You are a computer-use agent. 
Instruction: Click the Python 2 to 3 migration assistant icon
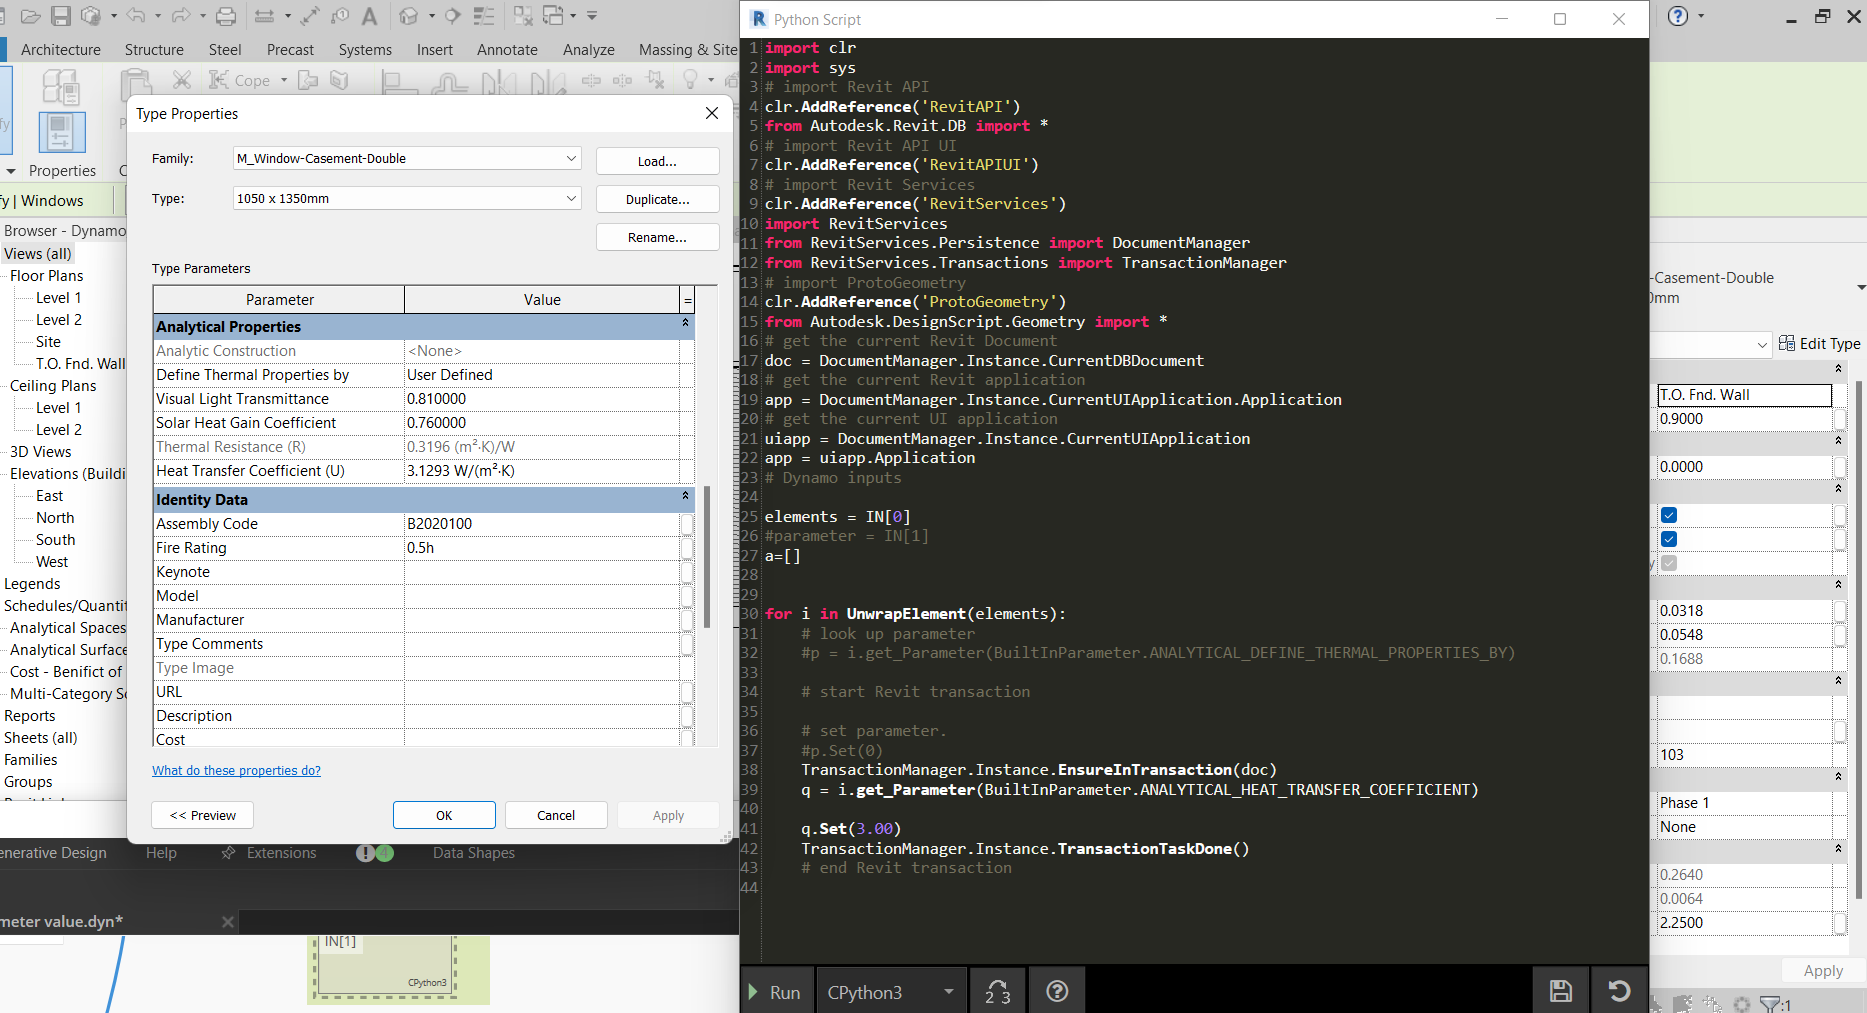click(x=998, y=991)
